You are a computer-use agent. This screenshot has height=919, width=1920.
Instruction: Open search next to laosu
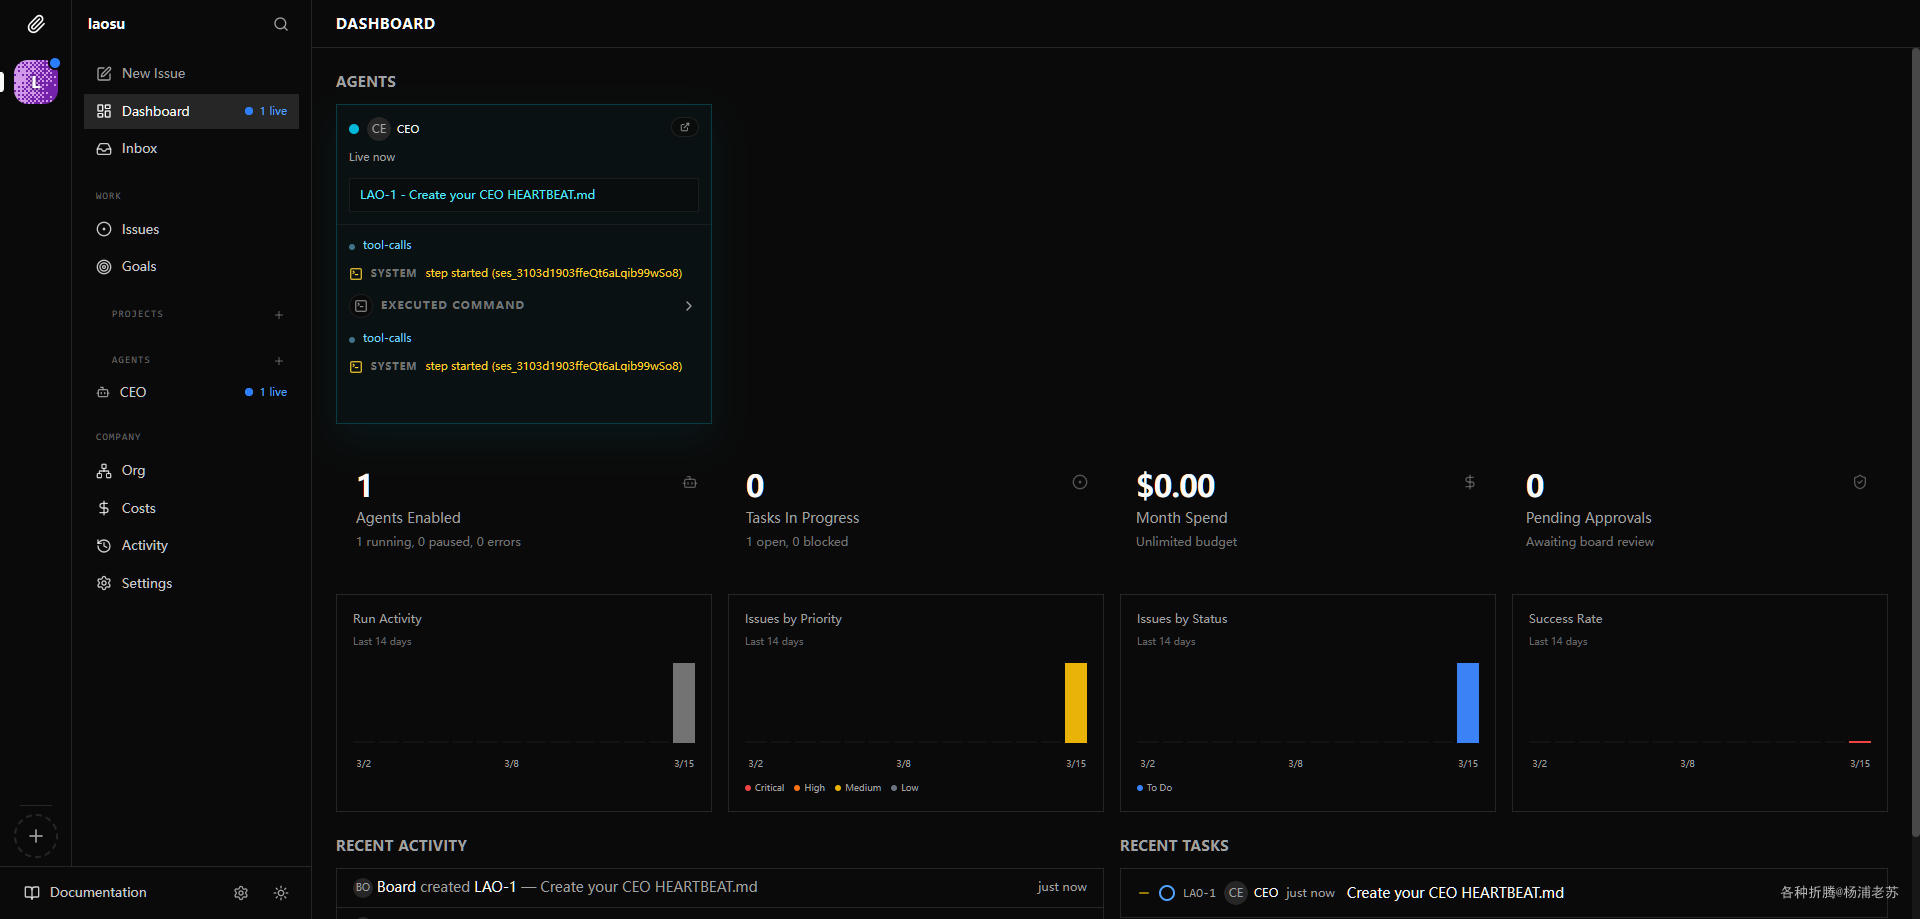(x=281, y=24)
